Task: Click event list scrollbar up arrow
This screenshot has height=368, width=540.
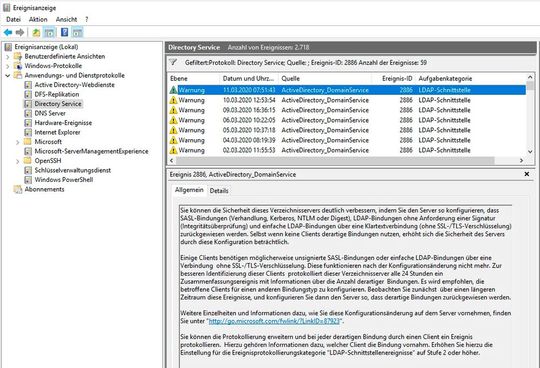Action: pos(530,77)
